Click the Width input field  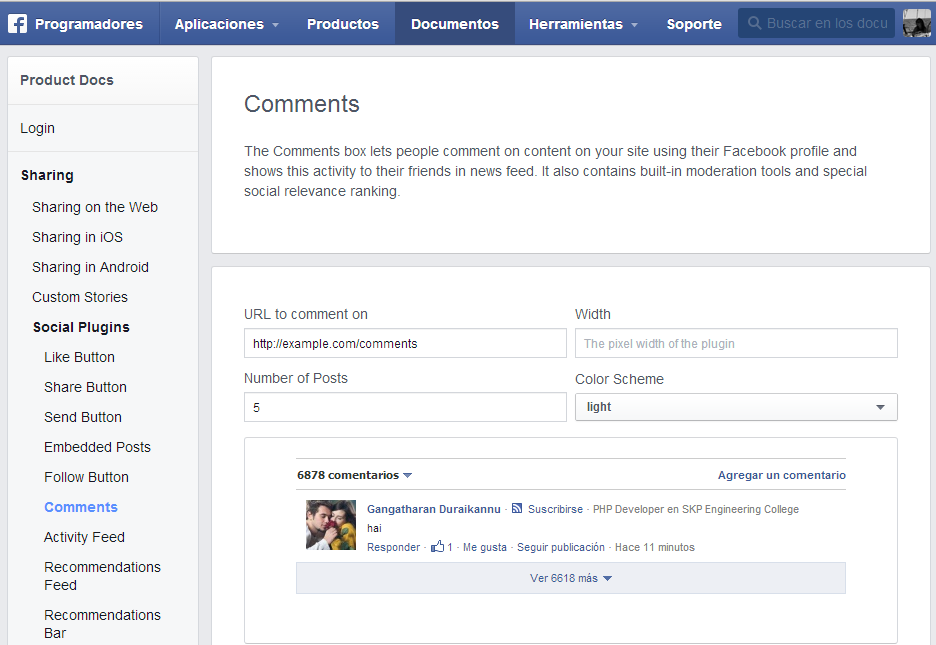(736, 343)
